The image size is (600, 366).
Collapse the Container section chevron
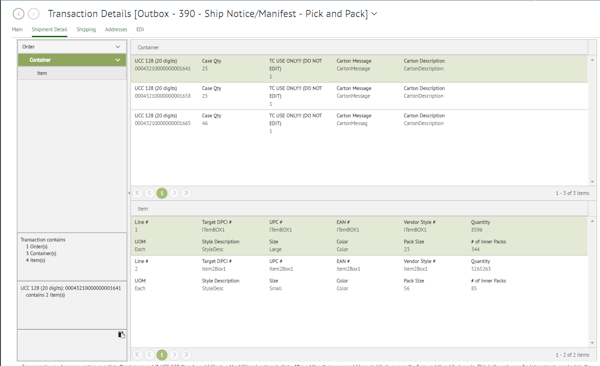(x=117, y=60)
